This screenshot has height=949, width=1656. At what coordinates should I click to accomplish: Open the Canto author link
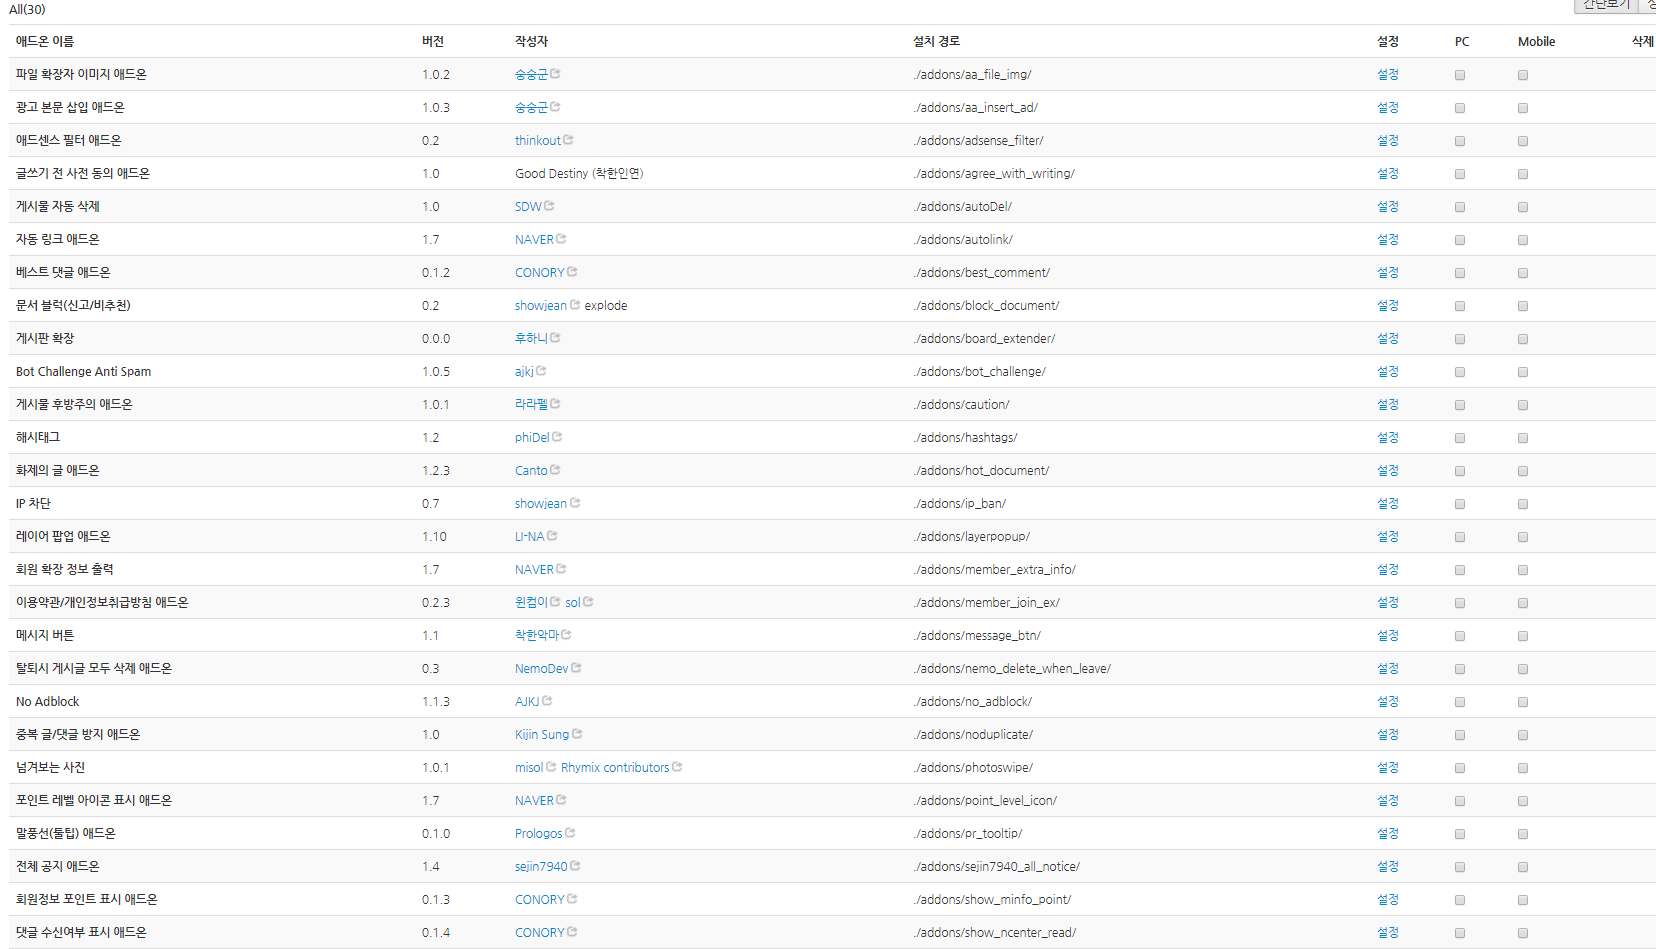point(531,470)
